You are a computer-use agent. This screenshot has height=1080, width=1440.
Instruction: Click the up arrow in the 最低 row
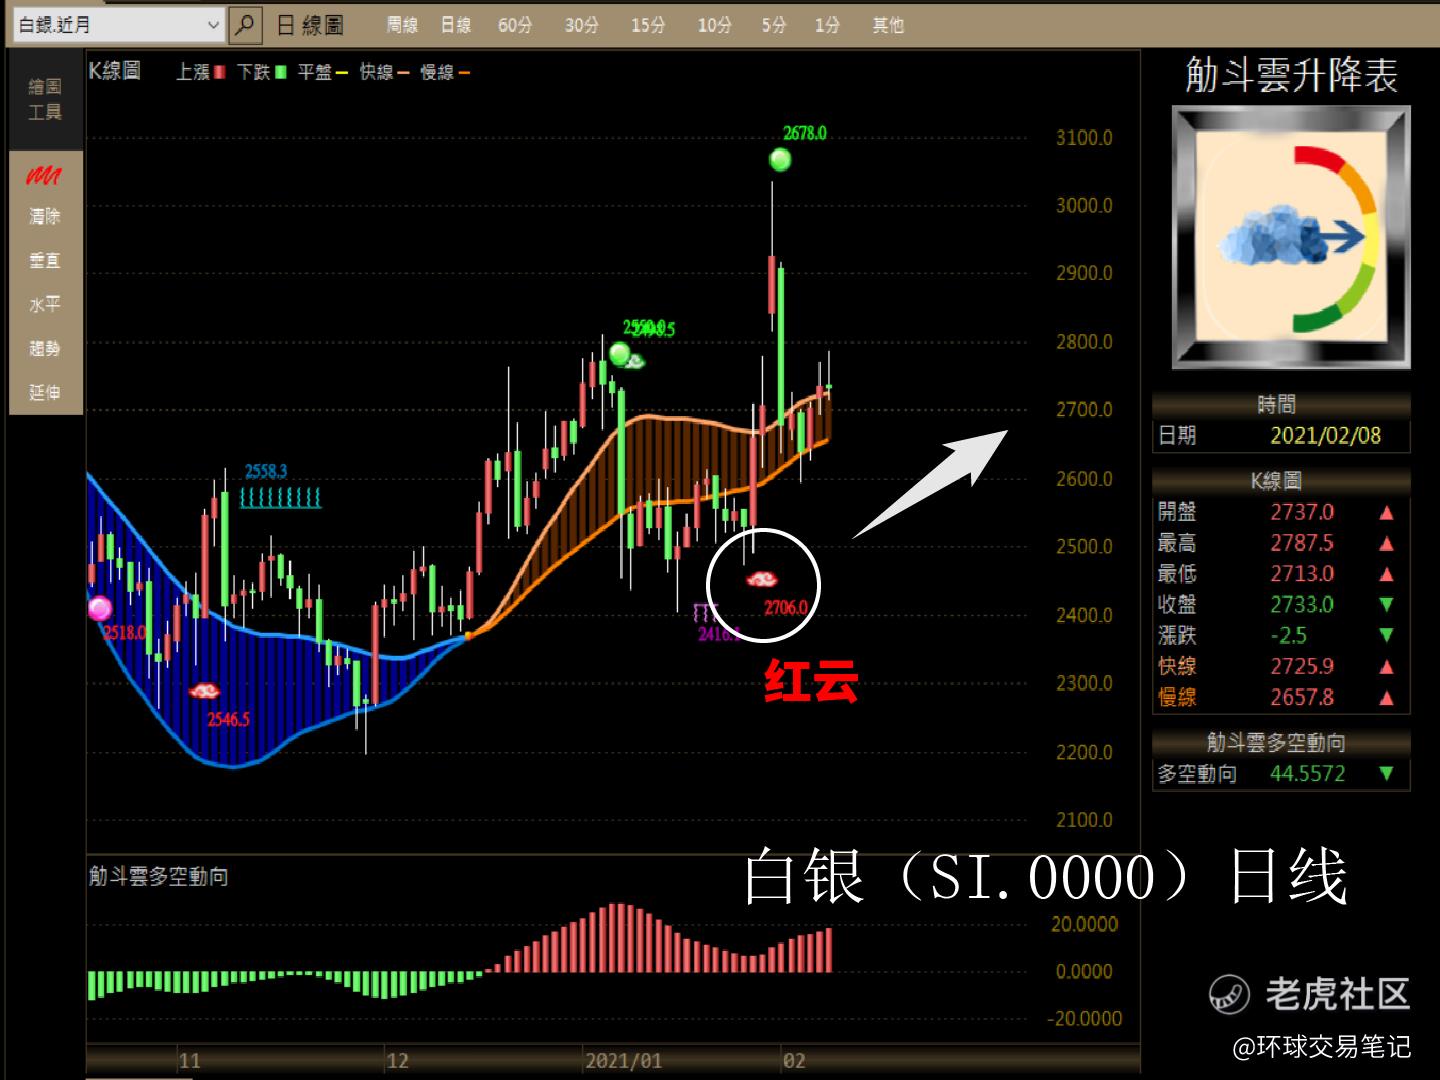pos(1386,574)
